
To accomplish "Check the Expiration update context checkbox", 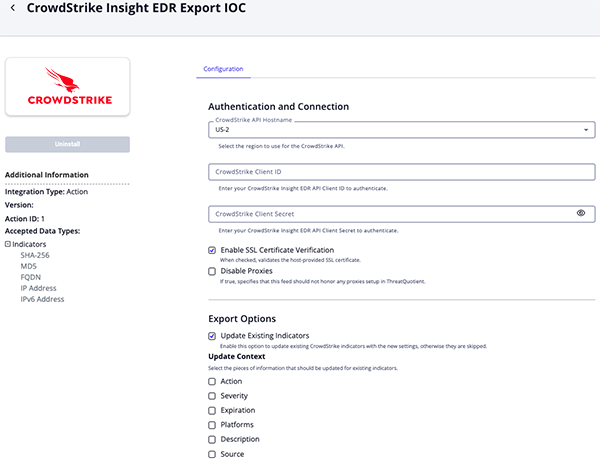I will click(x=212, y=410).
